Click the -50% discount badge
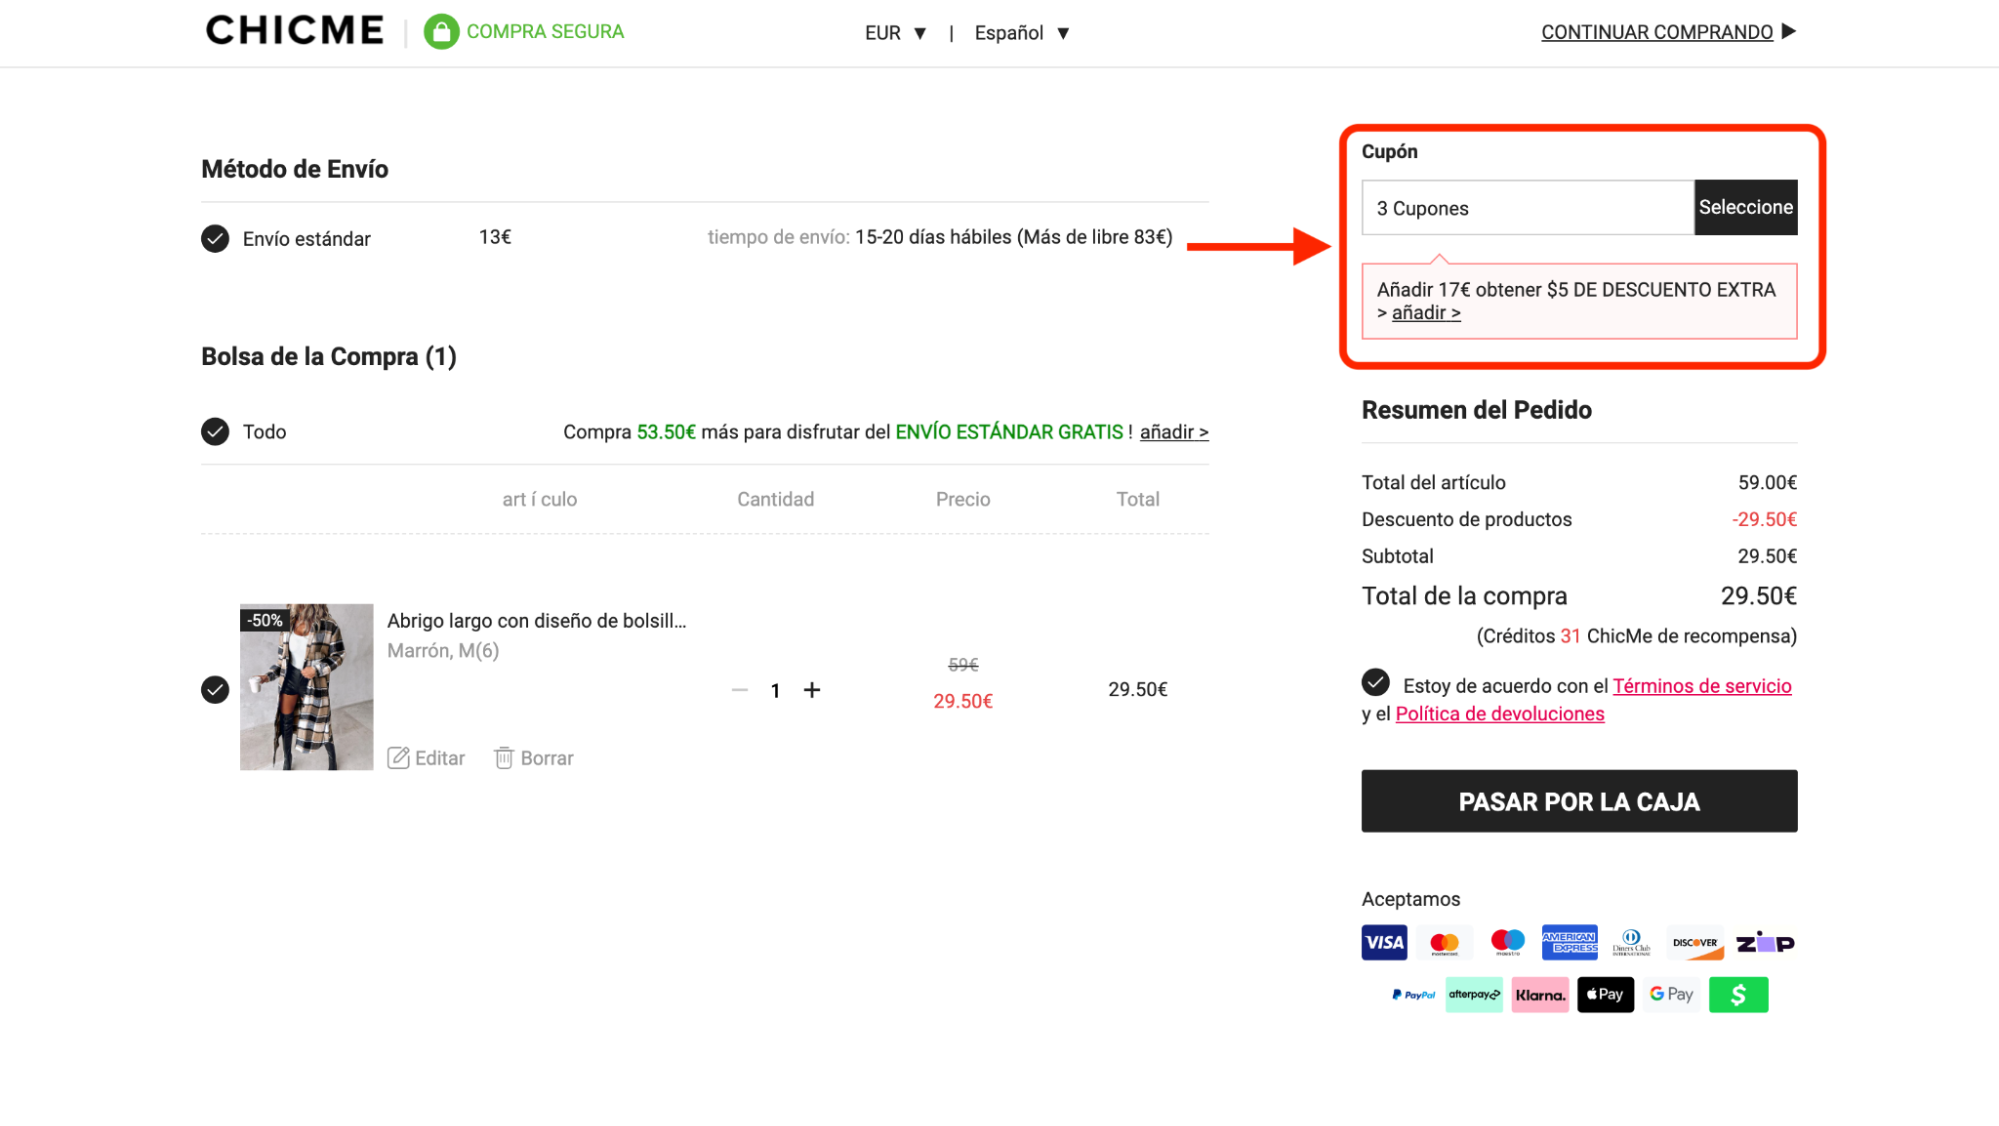 265,620
